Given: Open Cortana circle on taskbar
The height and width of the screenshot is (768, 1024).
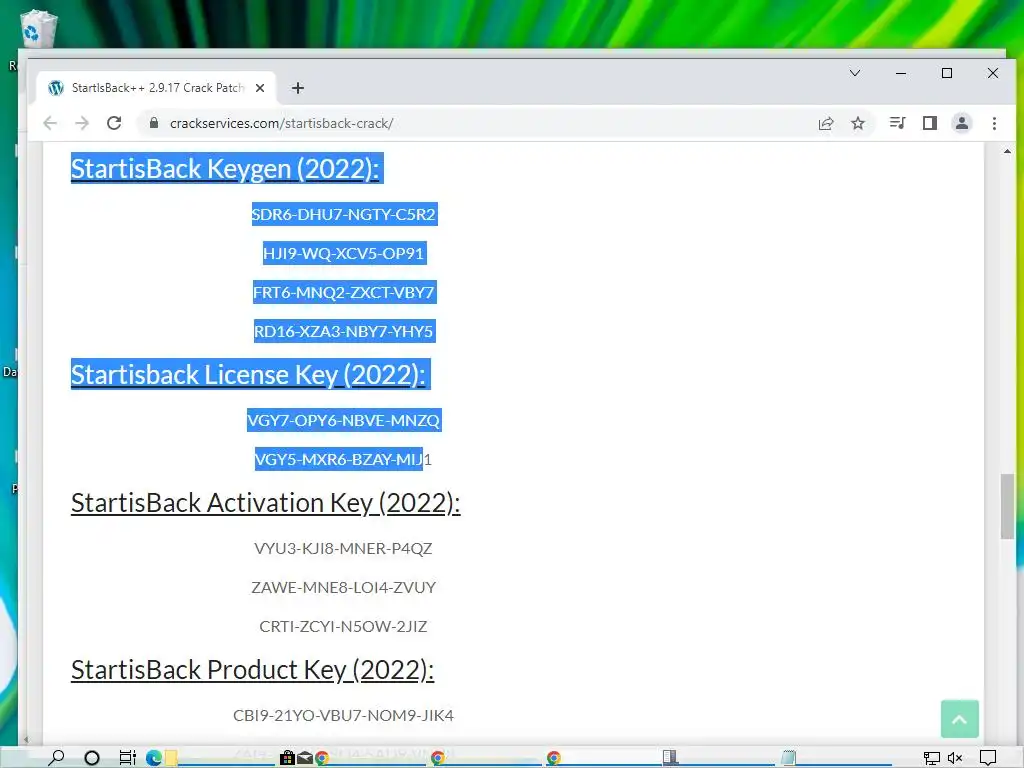Looking at the screenshot, I should [92, 758].
